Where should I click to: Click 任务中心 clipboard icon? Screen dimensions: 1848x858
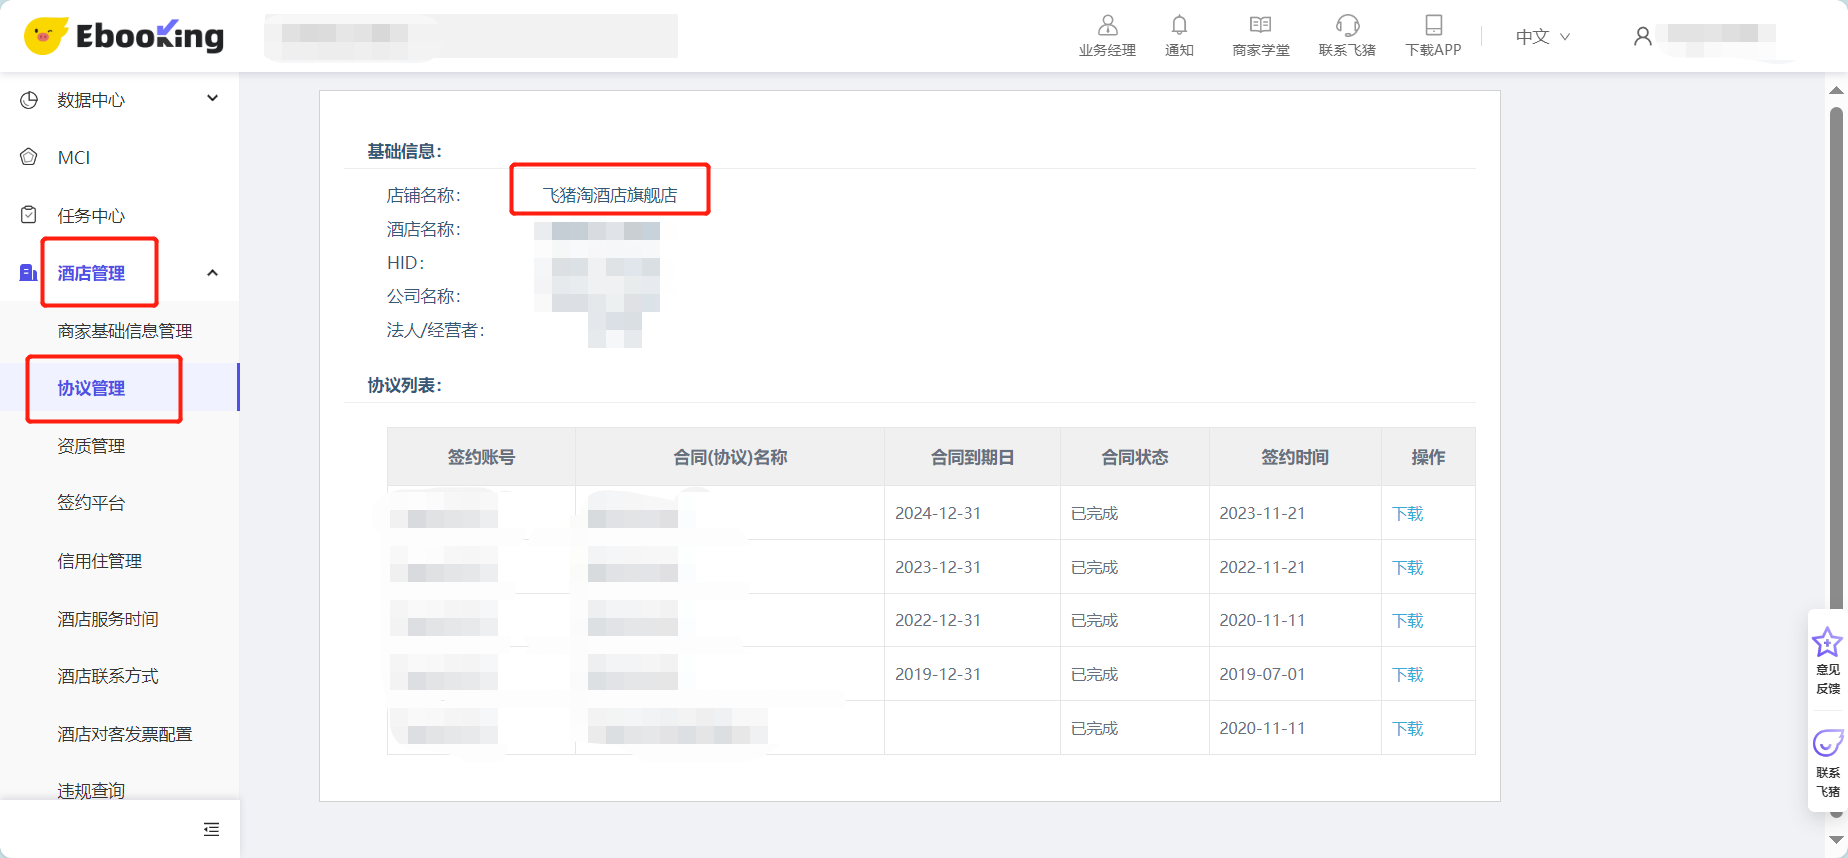tap(29, 215)
